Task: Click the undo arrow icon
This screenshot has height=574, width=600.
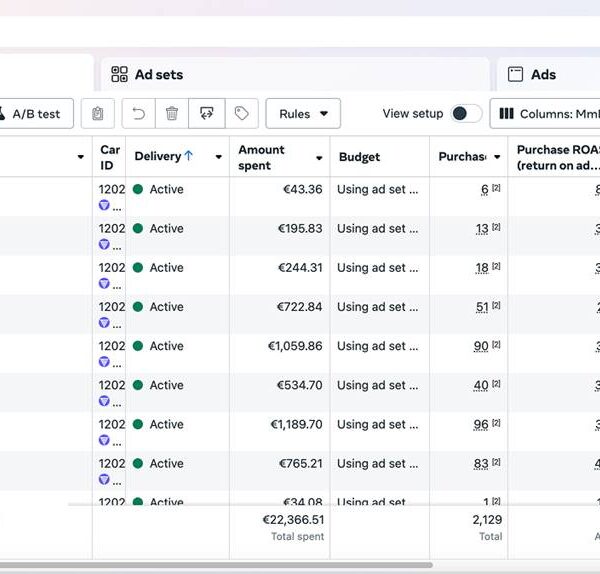Action: pos(138,114)
